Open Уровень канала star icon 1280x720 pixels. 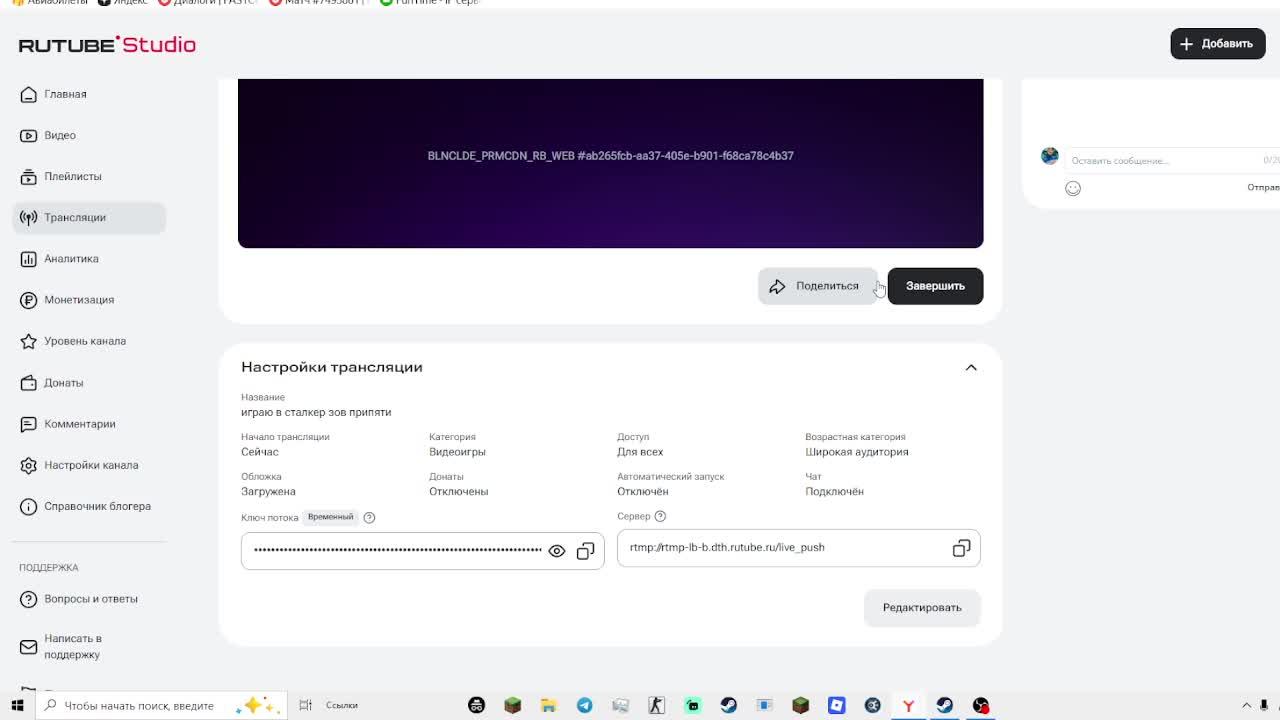pos(28,341)
